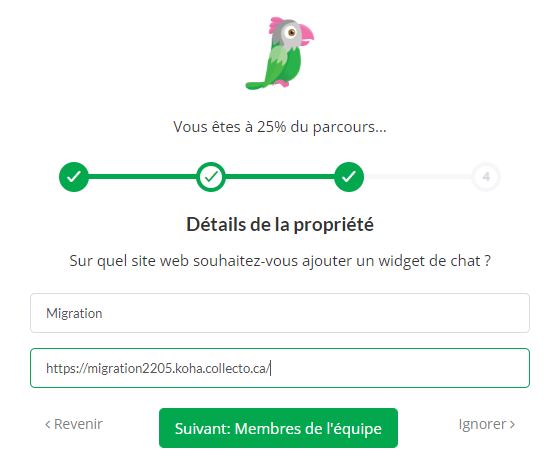Click the parrot mascot's green body
This screenshot has height=476, width=546.
[x=284, y=67]
